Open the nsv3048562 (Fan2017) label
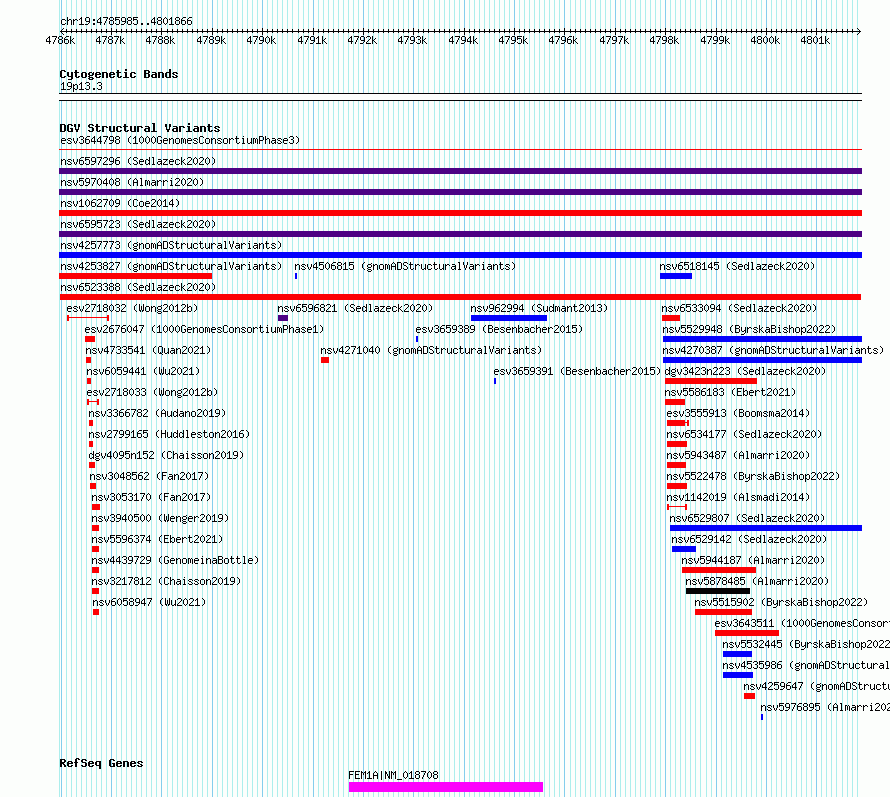The image size is (890, 797). click(x=149, y=476)
